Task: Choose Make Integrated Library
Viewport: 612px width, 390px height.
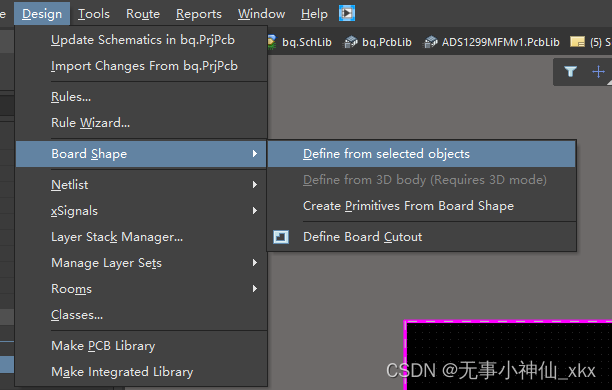Action: pyautogui.click(x=141, y=372)
